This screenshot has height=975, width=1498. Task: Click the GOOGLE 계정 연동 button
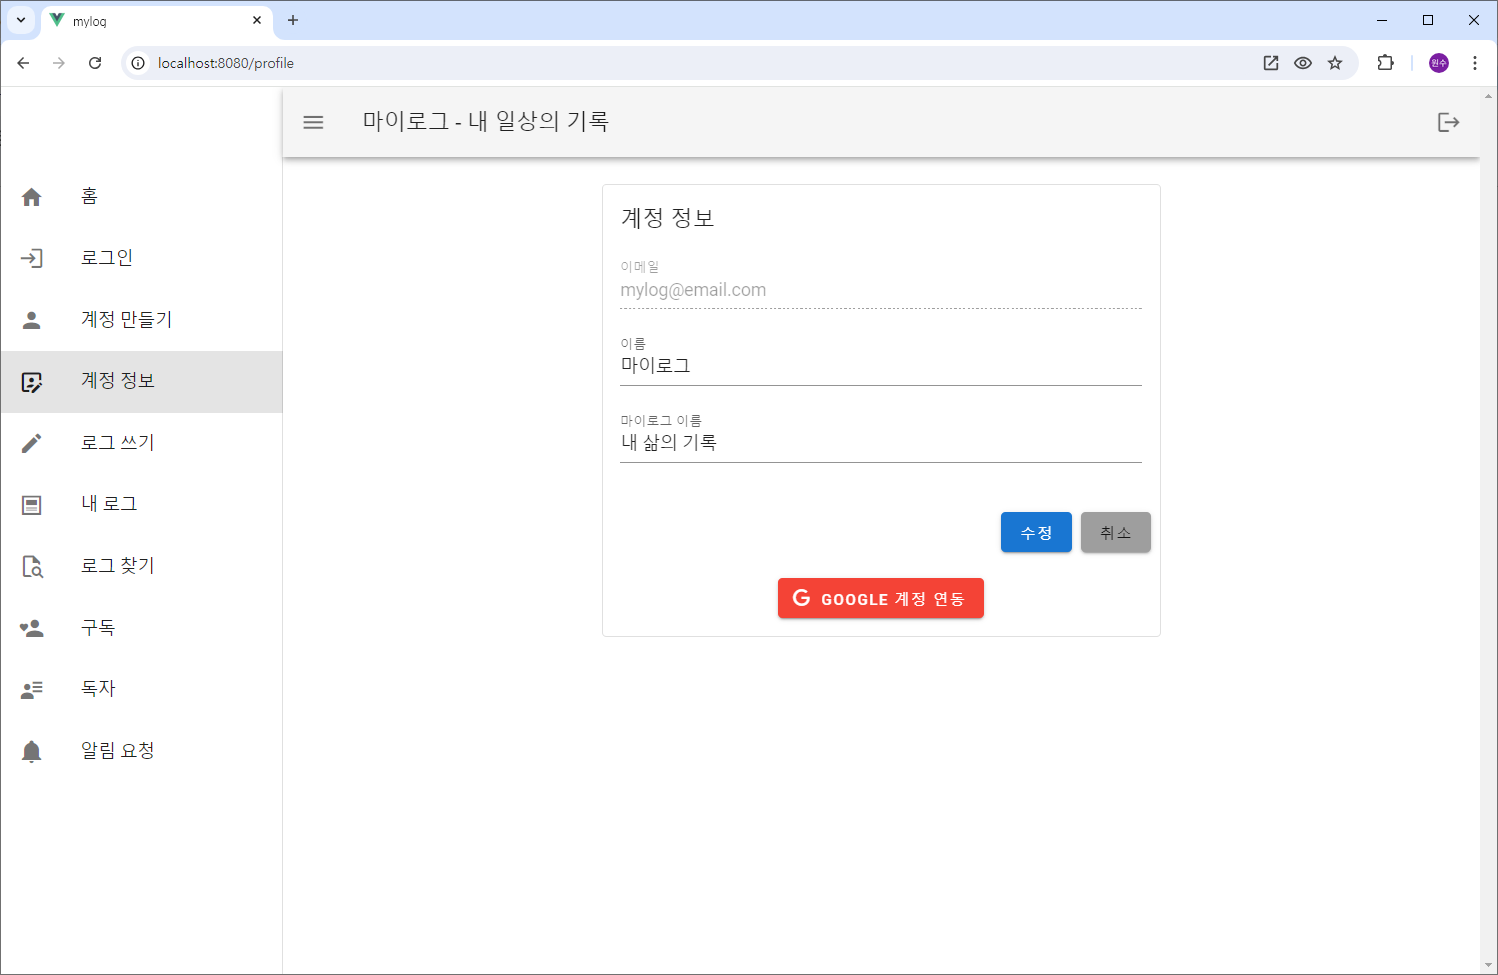coord(880,598)
